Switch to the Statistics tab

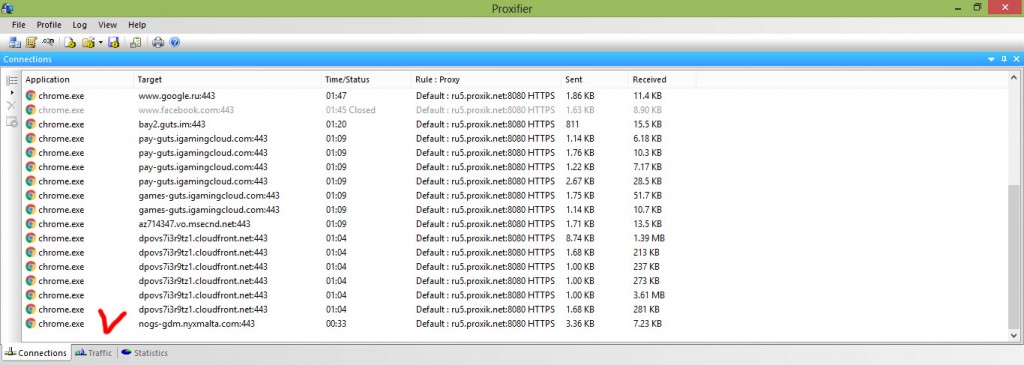(x=145, y=353)
